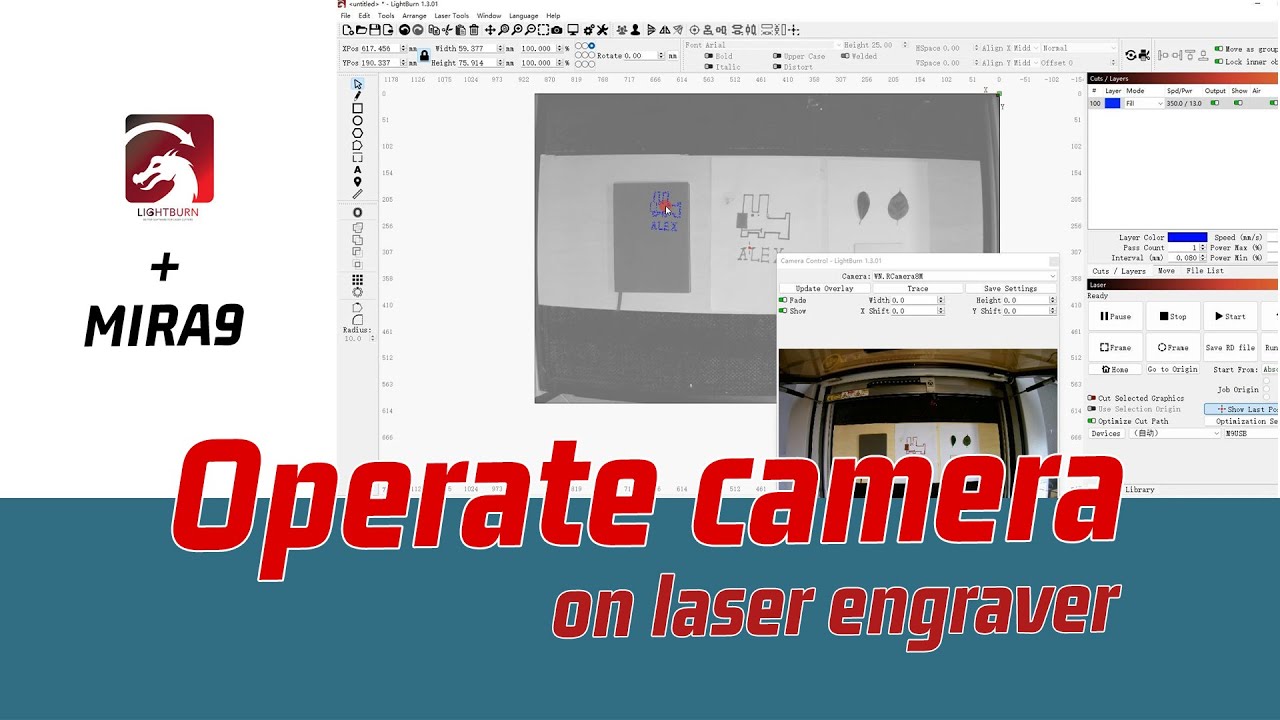1280x720 pixels.
Task: Toggle Cut Selected Graphics switch
Action: [x=1091, y=398]
